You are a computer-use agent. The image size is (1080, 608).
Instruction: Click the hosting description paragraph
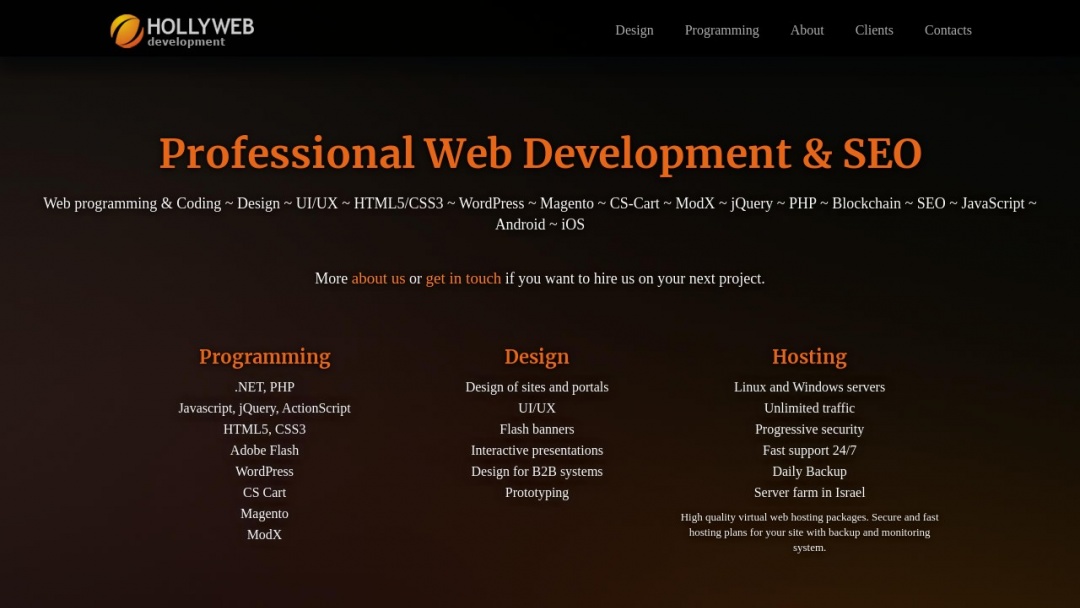click(809, 532)
